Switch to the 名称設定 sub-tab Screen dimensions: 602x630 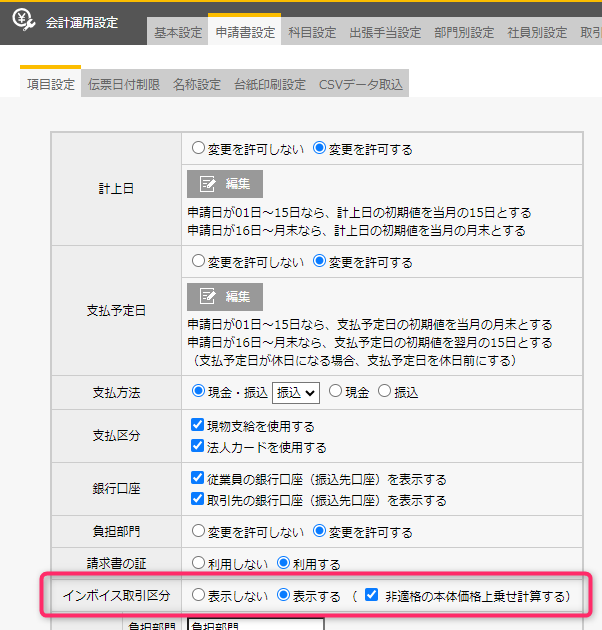click(196, 84)
